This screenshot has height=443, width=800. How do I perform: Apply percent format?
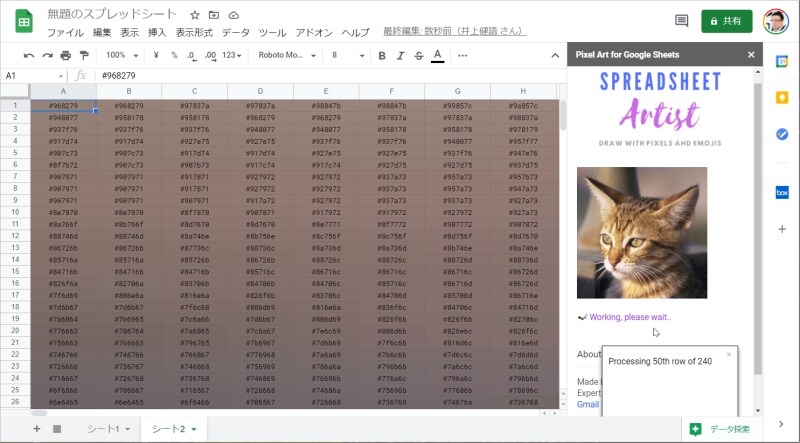click(174, 55)
